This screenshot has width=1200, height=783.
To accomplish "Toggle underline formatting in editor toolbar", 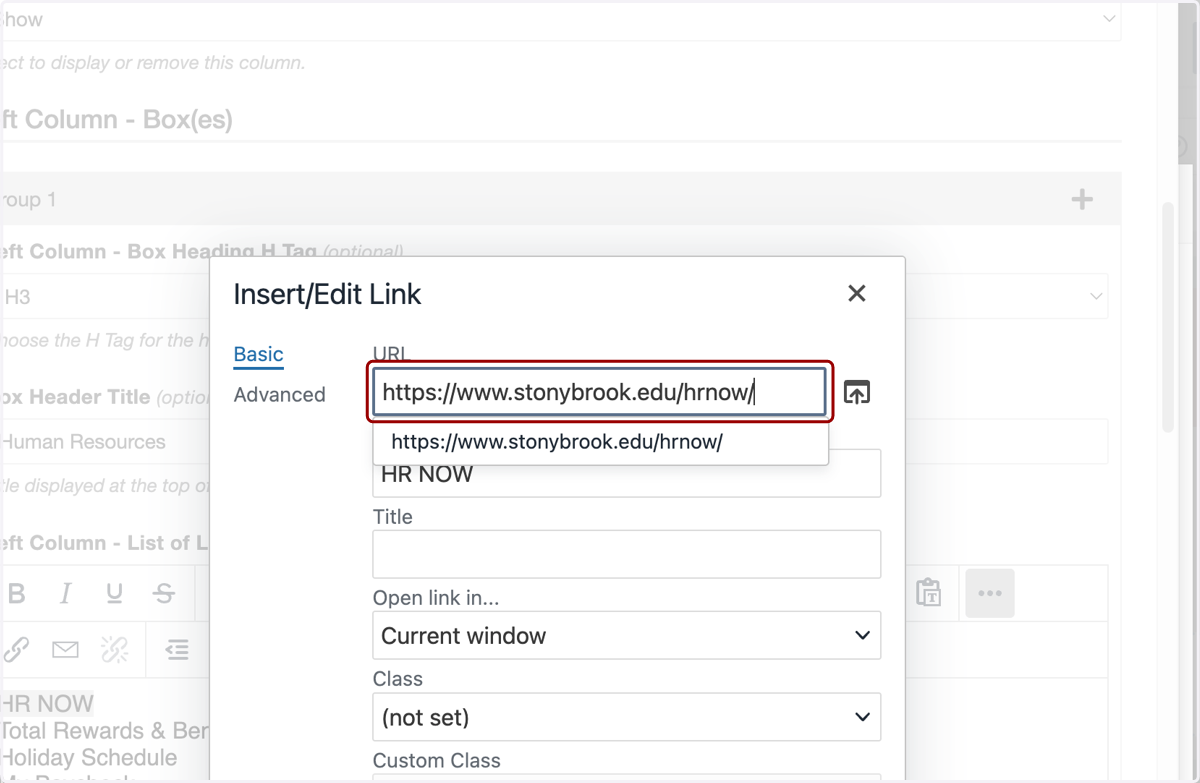I will coord(114,593).
